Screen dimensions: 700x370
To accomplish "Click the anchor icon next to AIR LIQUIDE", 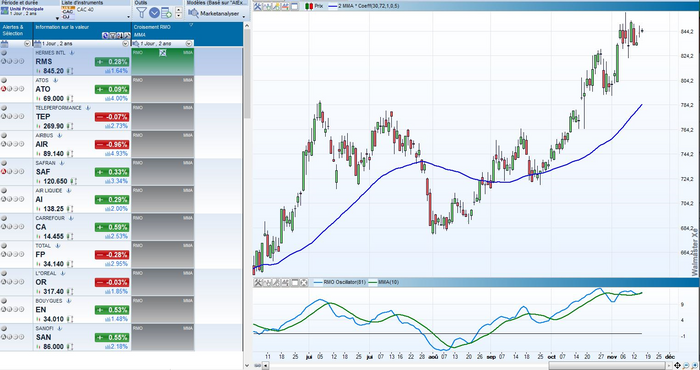I will (x=69, y=191).
